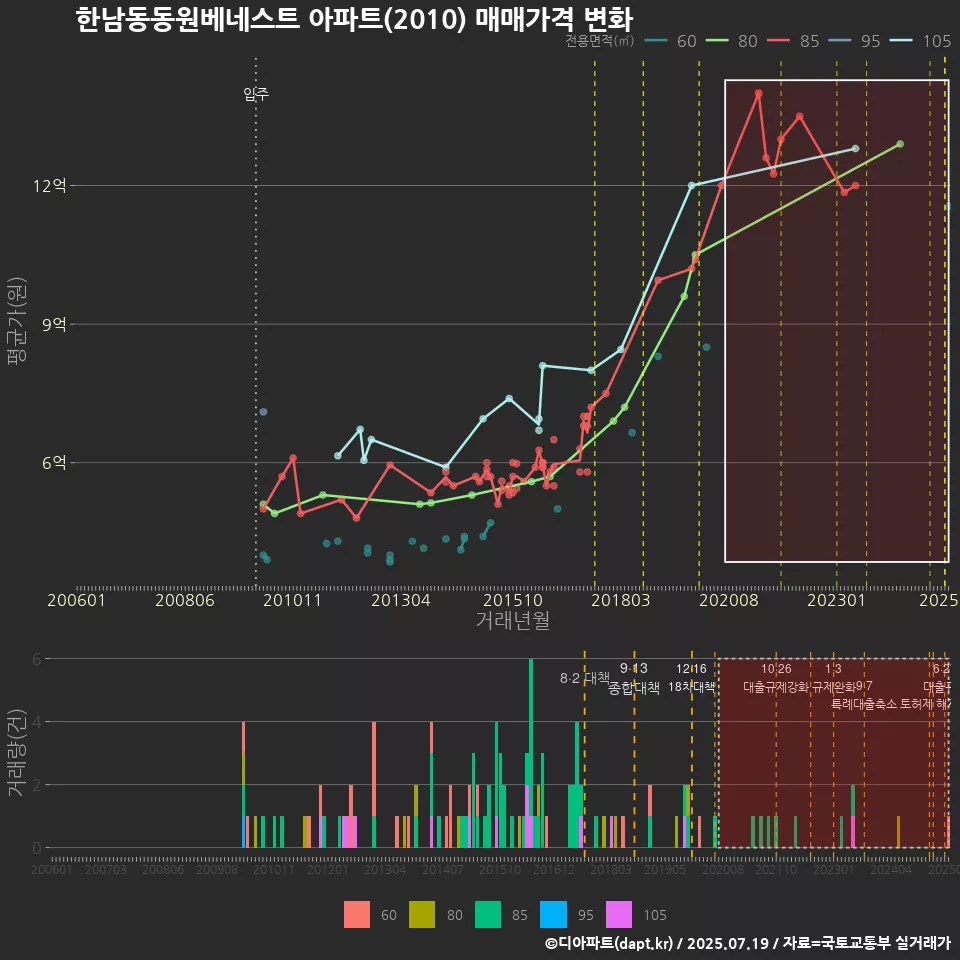Screen dimensions: 960x960
Task: Click 201011 on the price chart x-axis
Action: 292,600
